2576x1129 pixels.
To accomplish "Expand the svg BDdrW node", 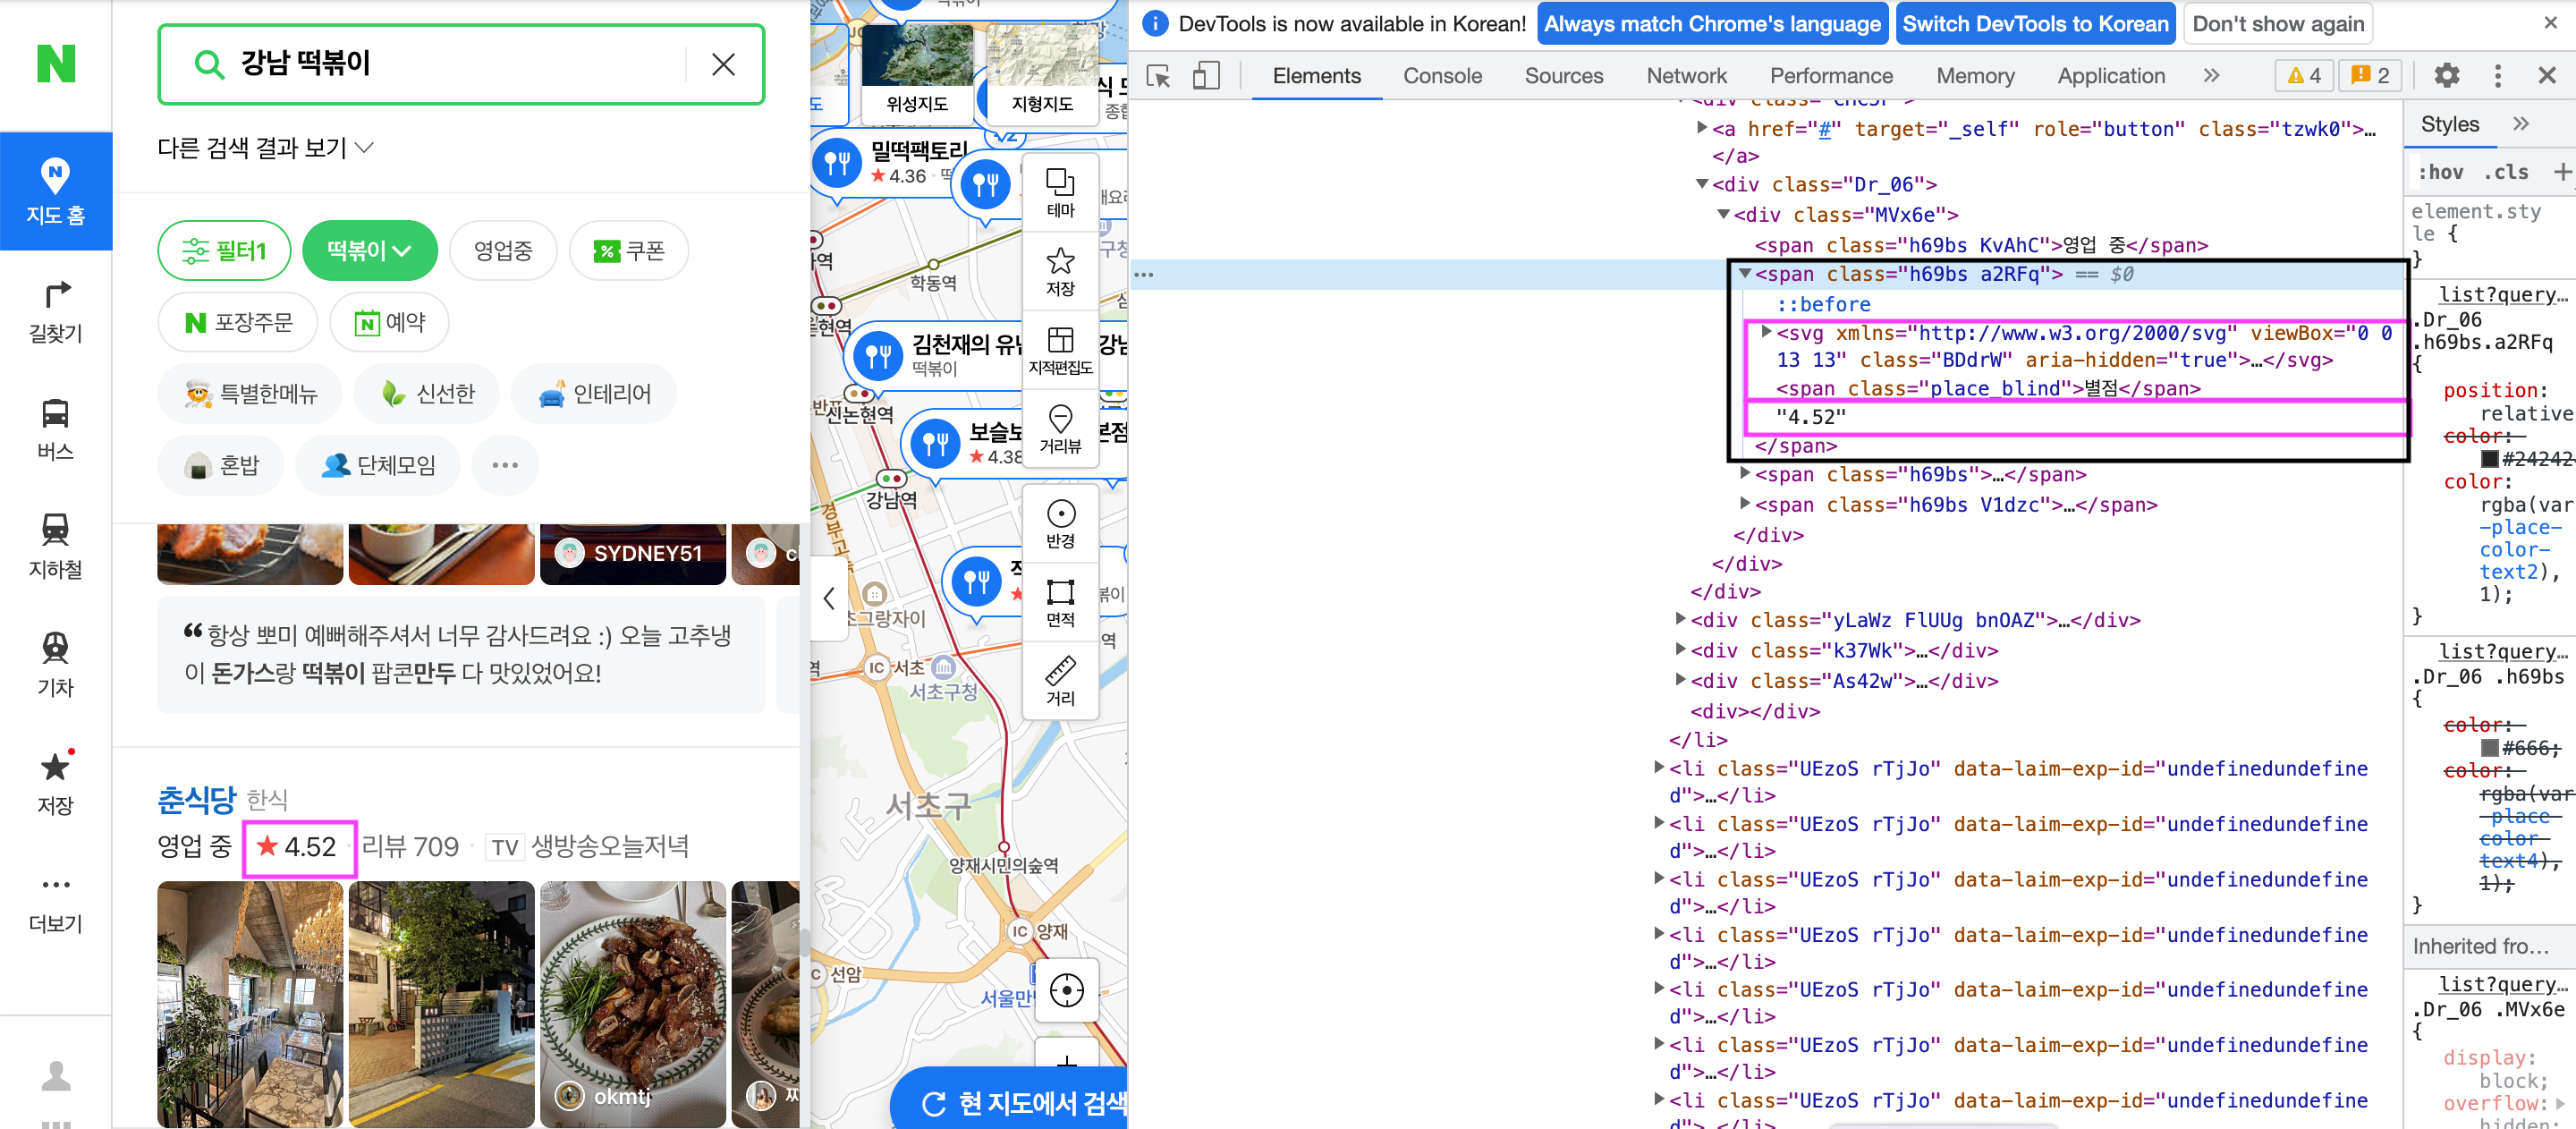I will (x=1767, y=333).
